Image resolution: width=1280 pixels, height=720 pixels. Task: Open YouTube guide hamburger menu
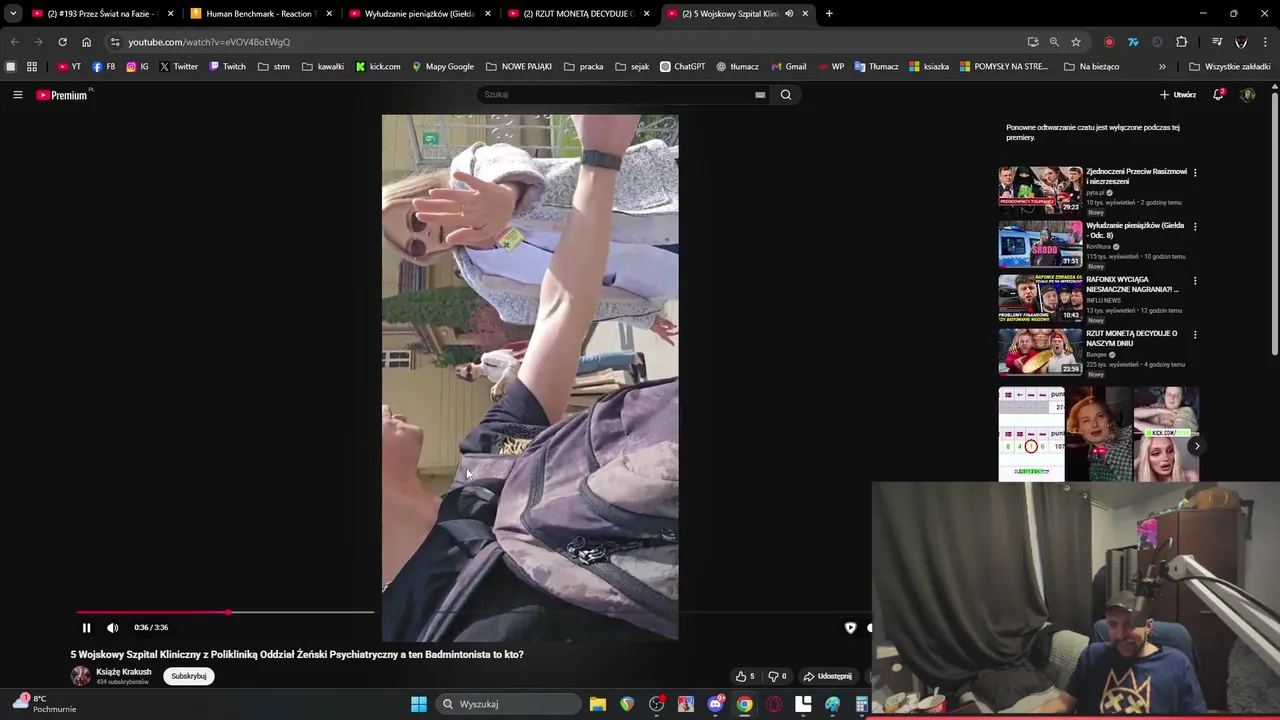click(17, 94)
